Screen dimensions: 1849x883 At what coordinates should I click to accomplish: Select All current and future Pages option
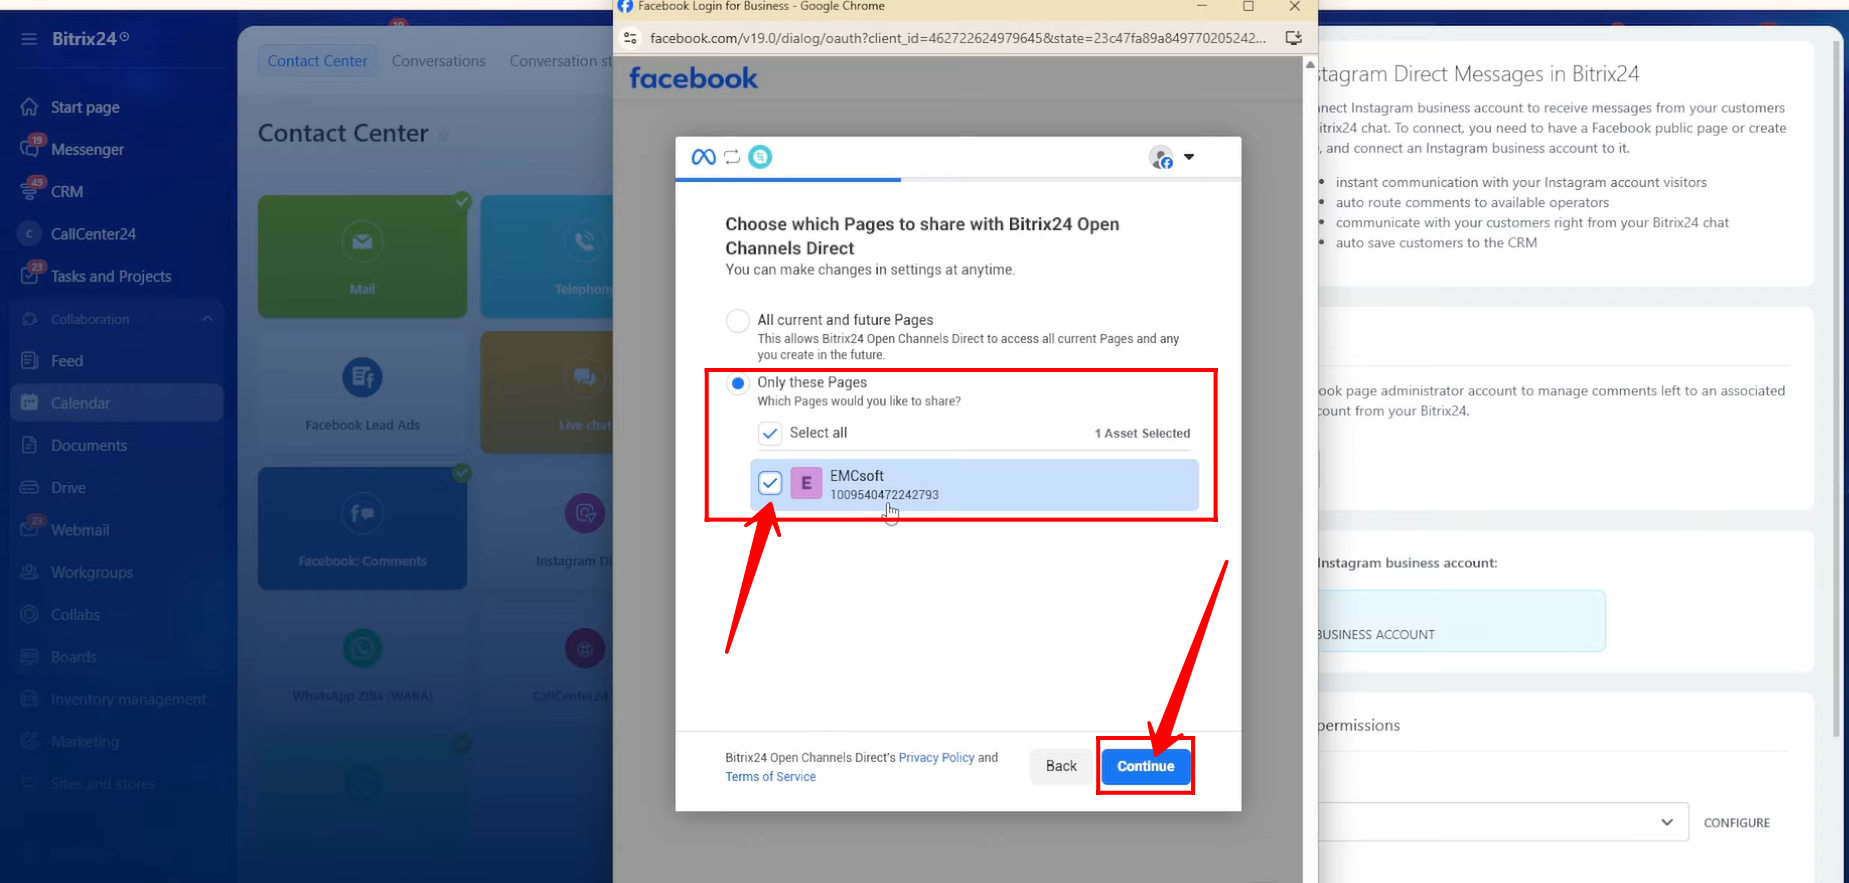tap(738, 321)
